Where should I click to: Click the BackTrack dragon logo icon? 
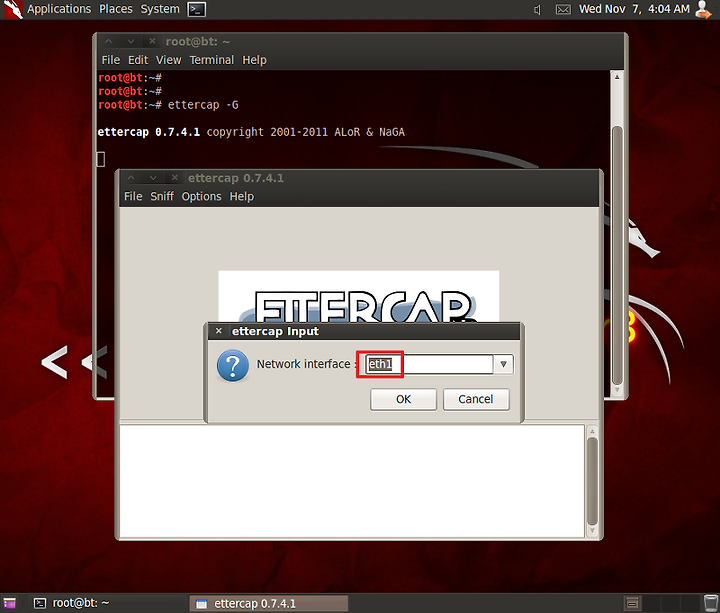point(12,9)
